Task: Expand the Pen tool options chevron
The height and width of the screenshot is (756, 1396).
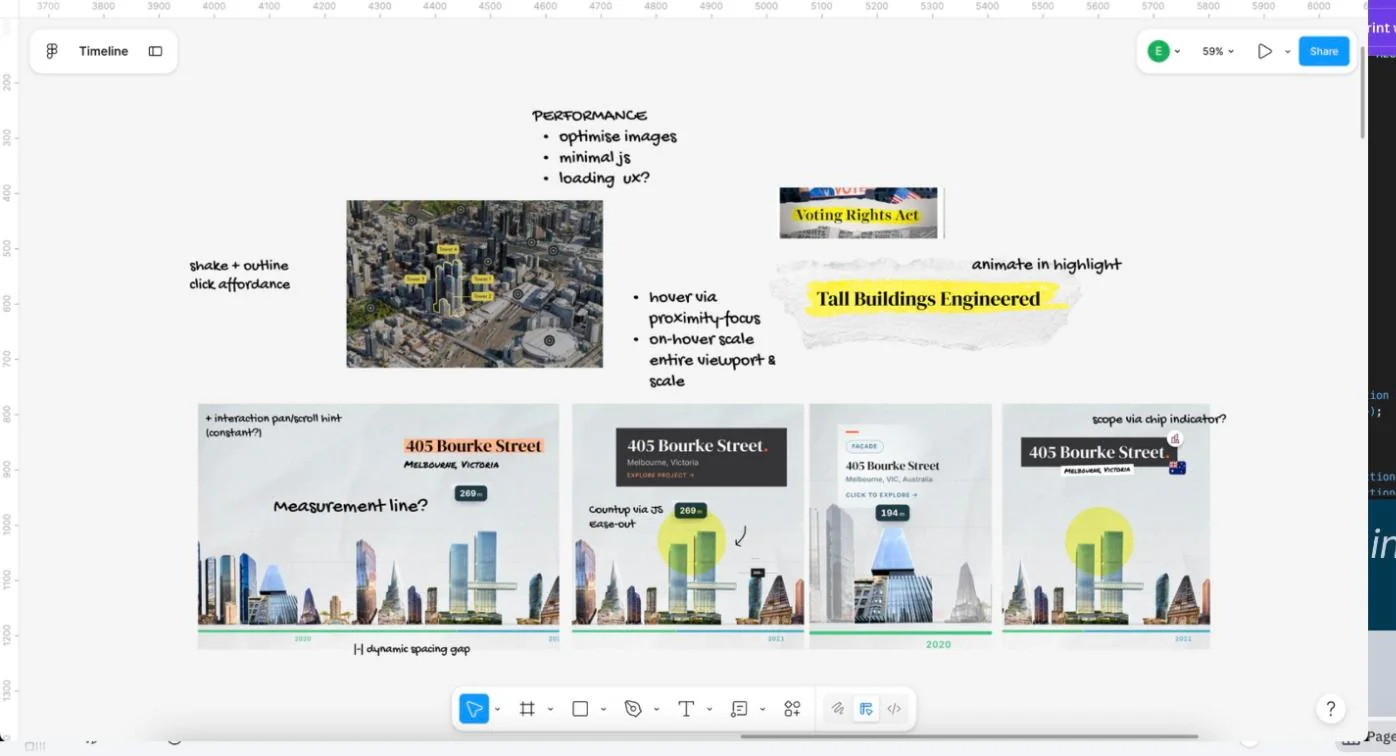Action: point(656,709)
